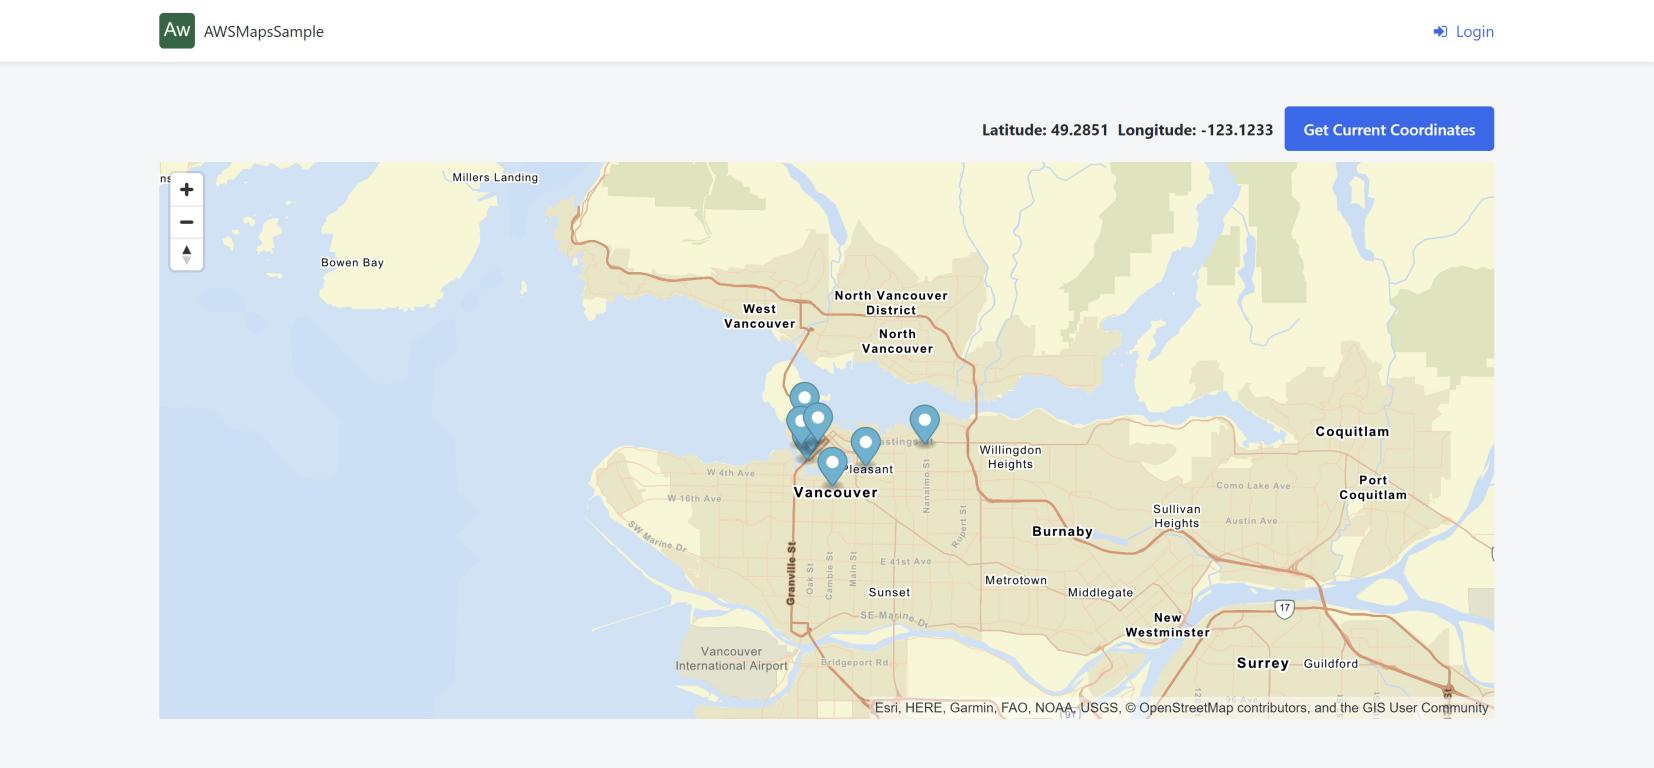Image resolution: width=1654 pixels, height=768 pixels.
Task: Select the marker just above the bold Vancouver label
Action: (x=832, y=466)
